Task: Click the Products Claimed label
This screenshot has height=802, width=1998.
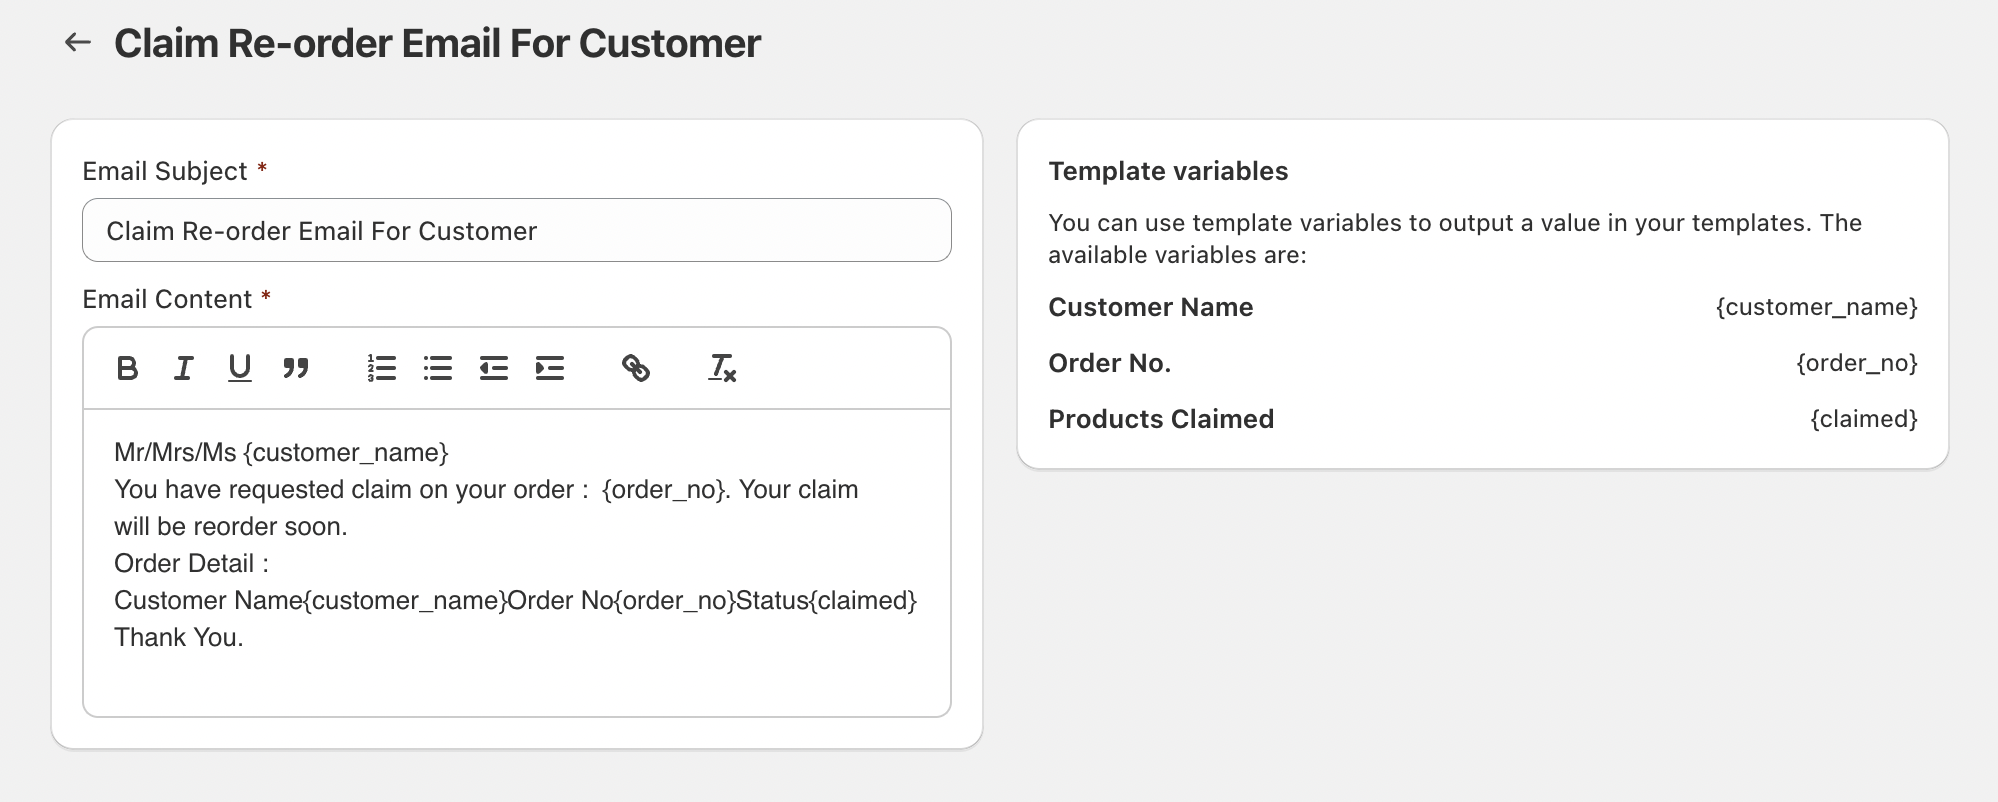Action: tap(1160, 419)
